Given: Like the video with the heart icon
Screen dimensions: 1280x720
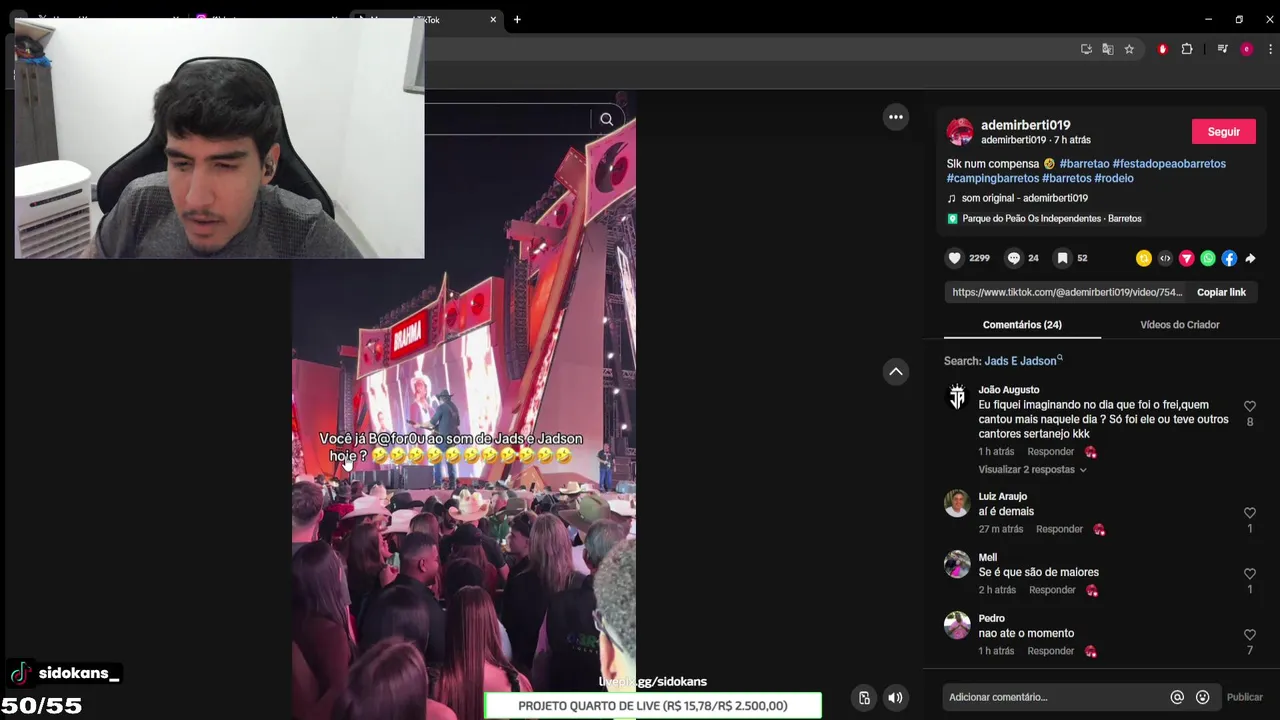Looking at the screenshot, I should click(x=955, y=258).
